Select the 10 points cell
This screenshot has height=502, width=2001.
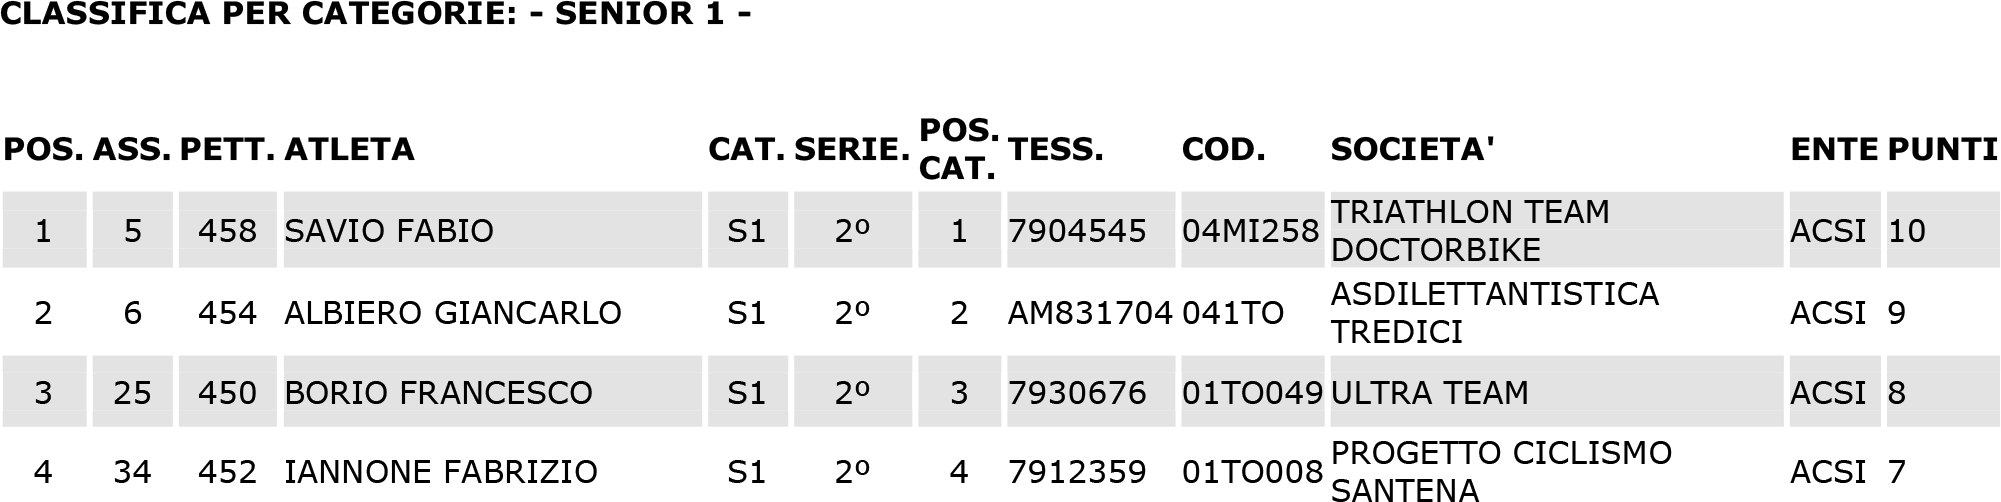[1942, 231]
